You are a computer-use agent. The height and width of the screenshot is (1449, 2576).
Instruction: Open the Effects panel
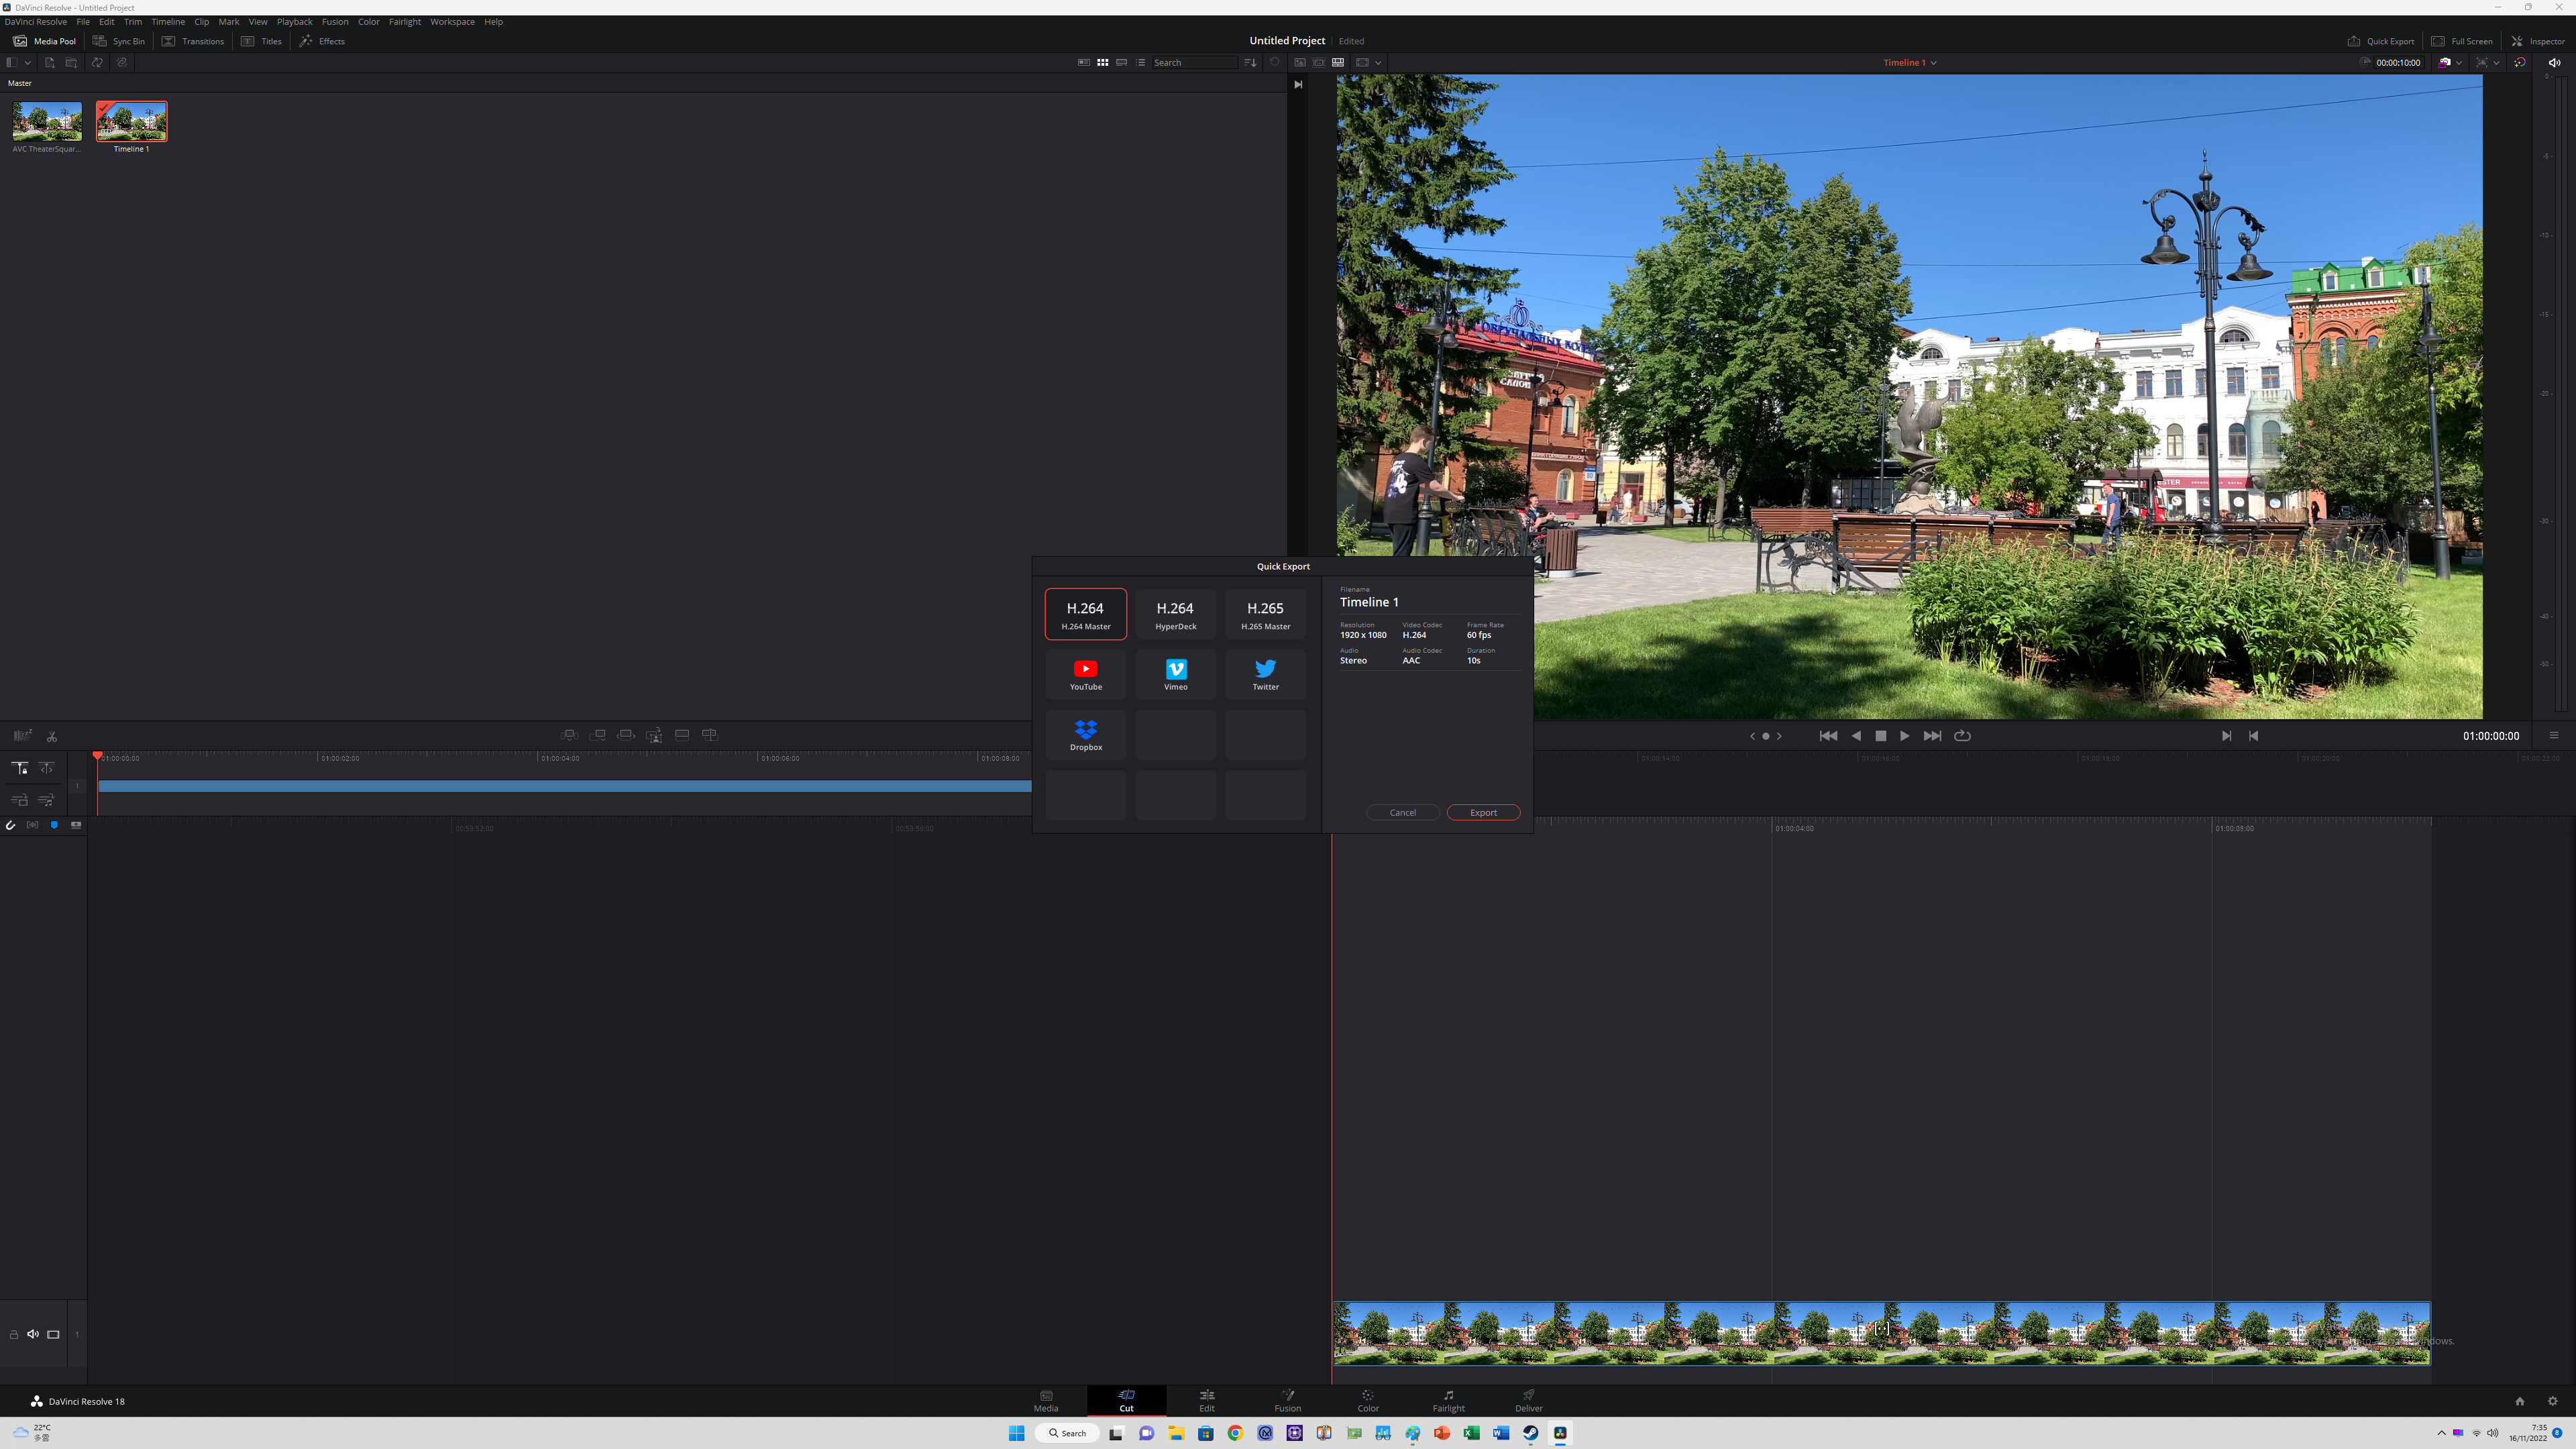(322, 41)
